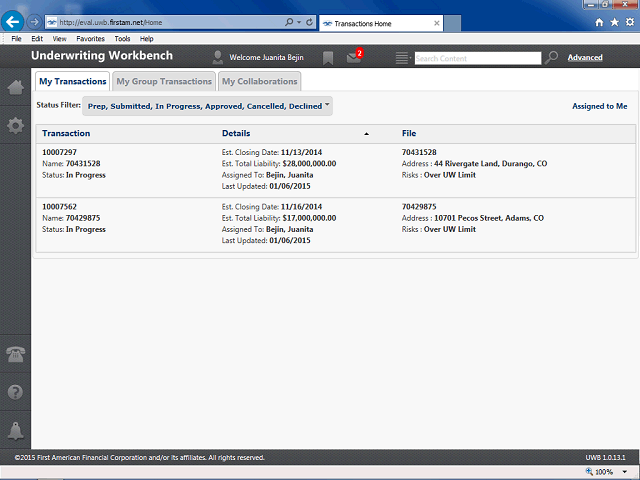Screen dimensions: 640x480
Task: Open the help question mark icon
Action: pyautogui.click(x=16, y=392)
